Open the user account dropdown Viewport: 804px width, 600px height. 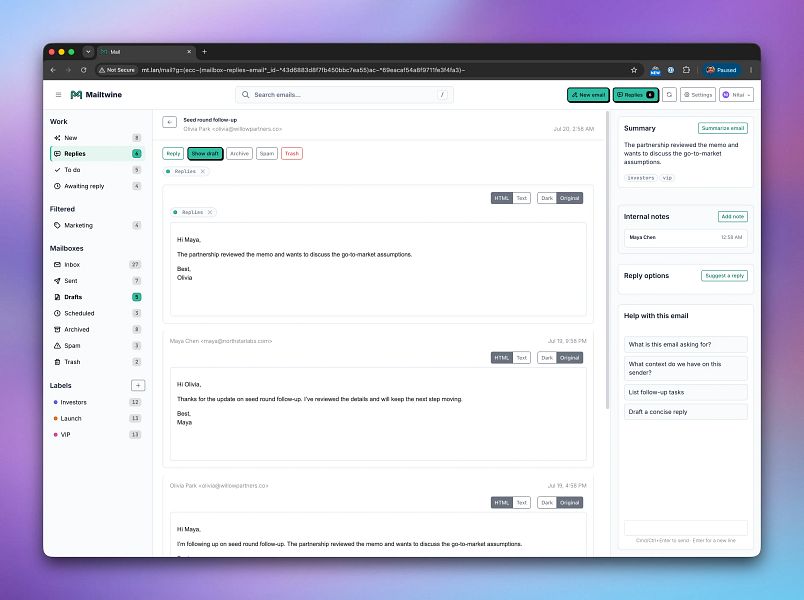(x=736, y=95)
